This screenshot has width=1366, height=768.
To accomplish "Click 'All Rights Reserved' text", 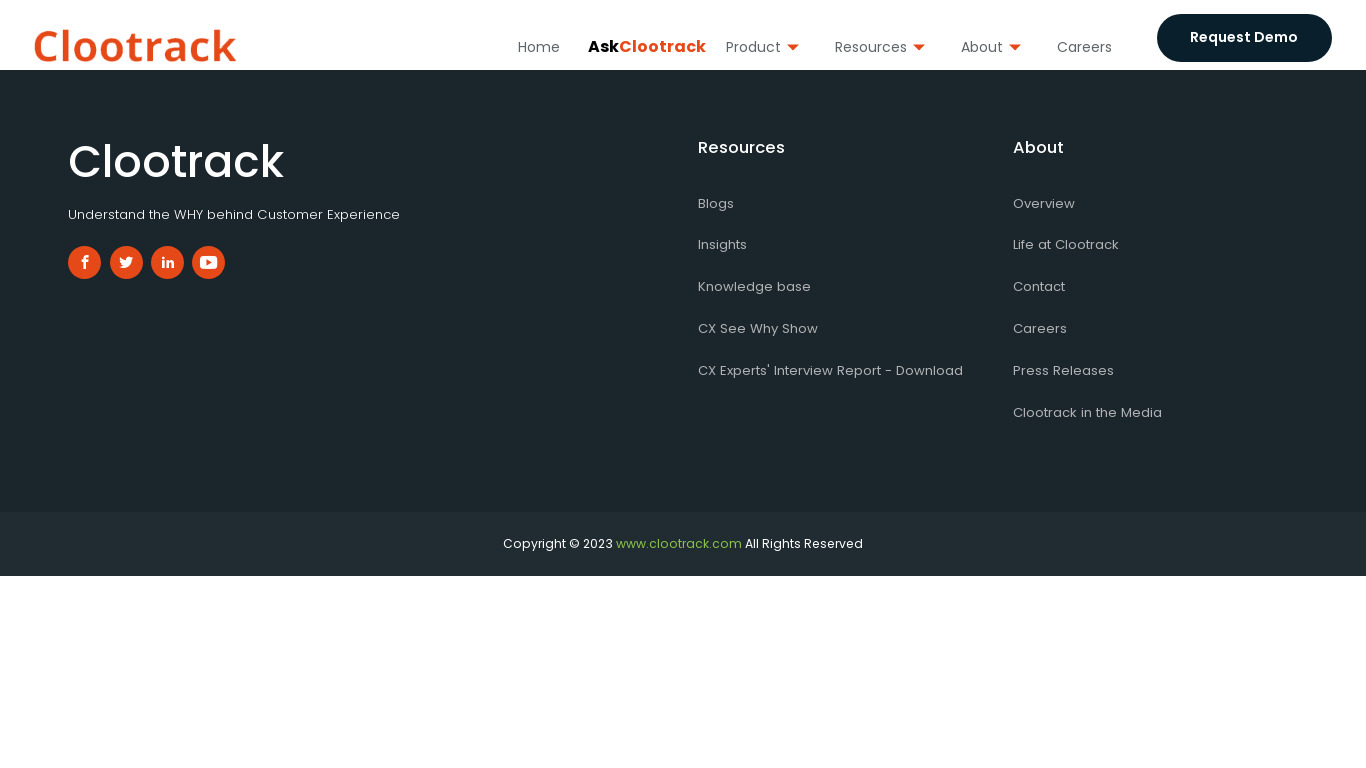I will (804, 544).
